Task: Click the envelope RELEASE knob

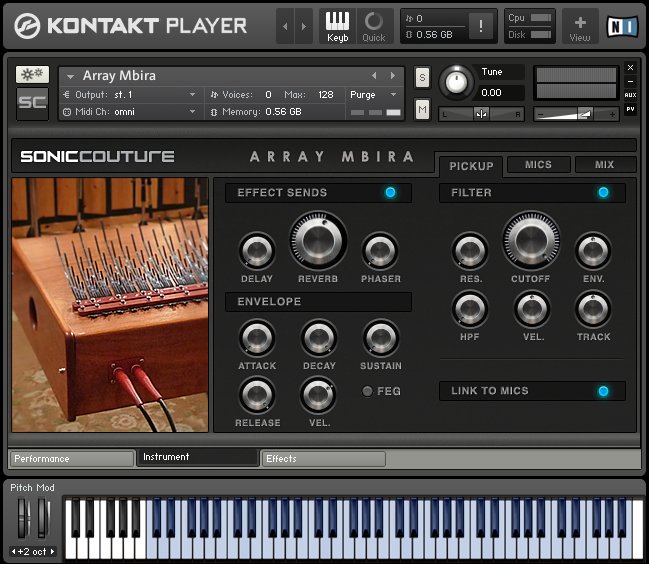Action: pos(257,395)
